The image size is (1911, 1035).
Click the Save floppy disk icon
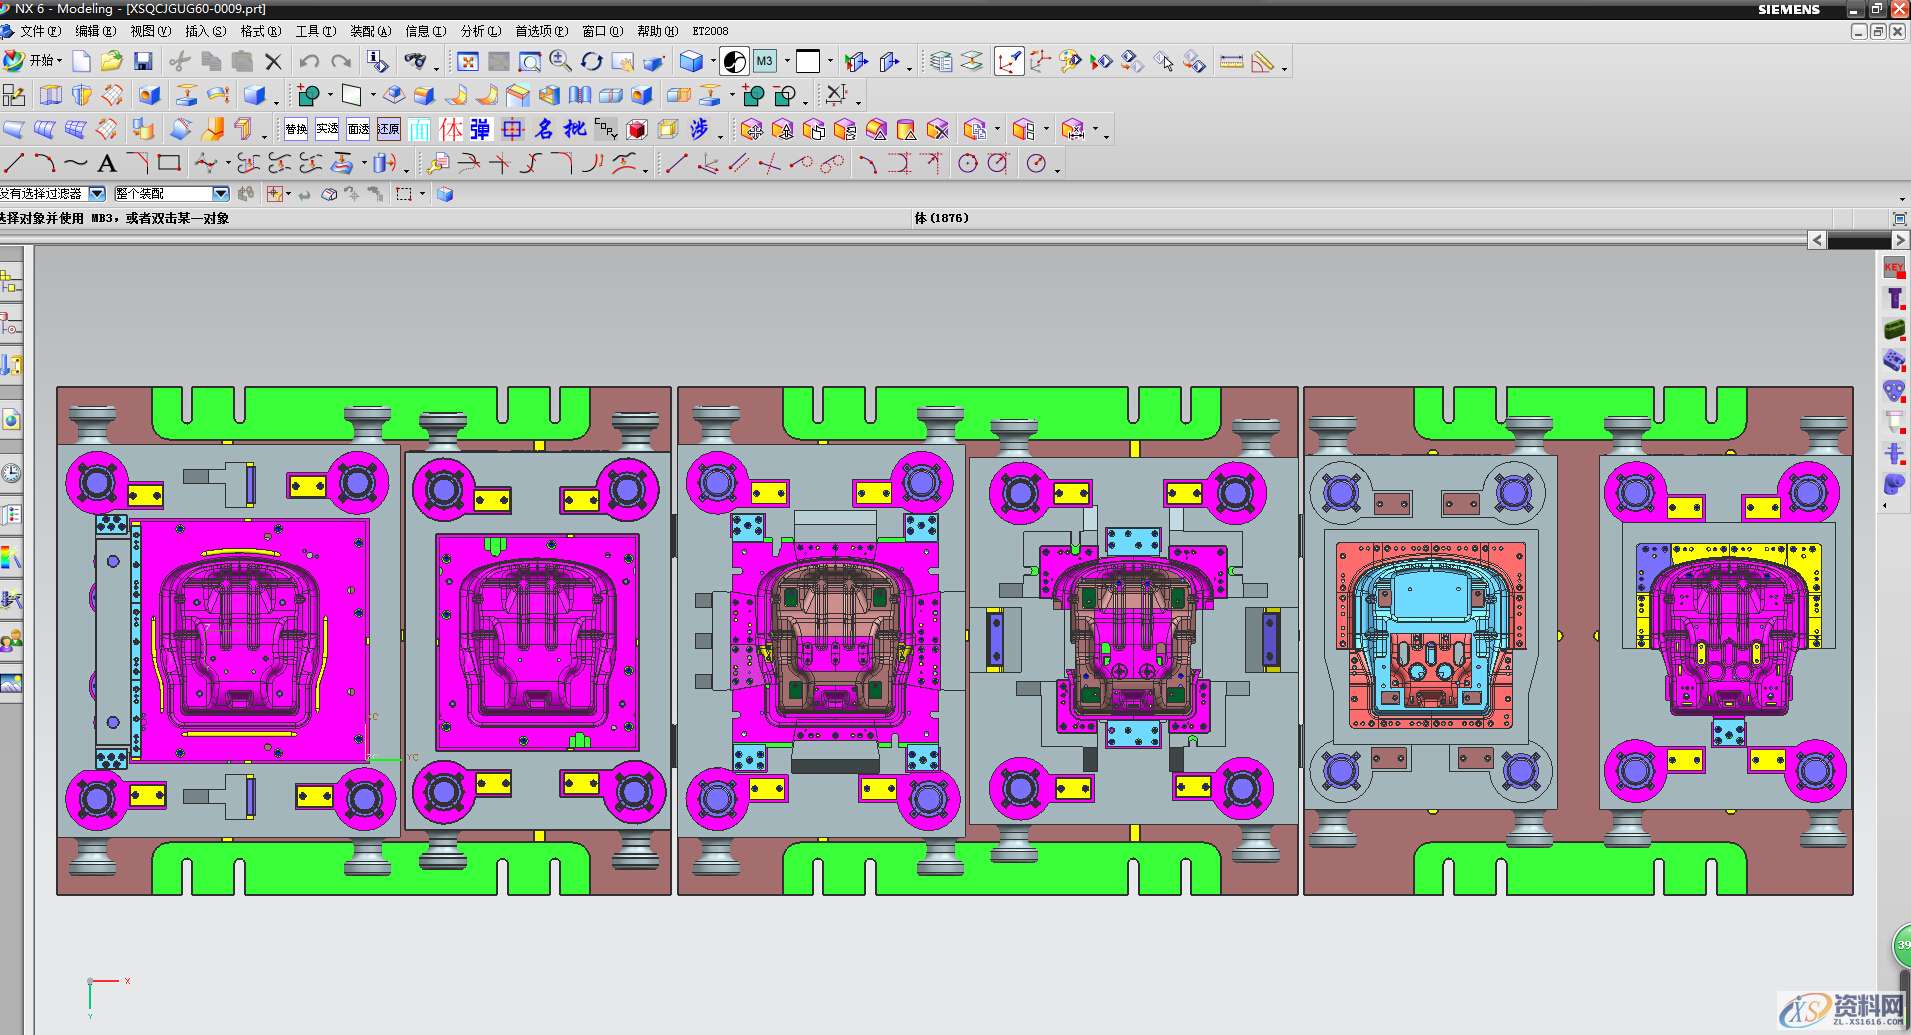[x=143, y=62]
